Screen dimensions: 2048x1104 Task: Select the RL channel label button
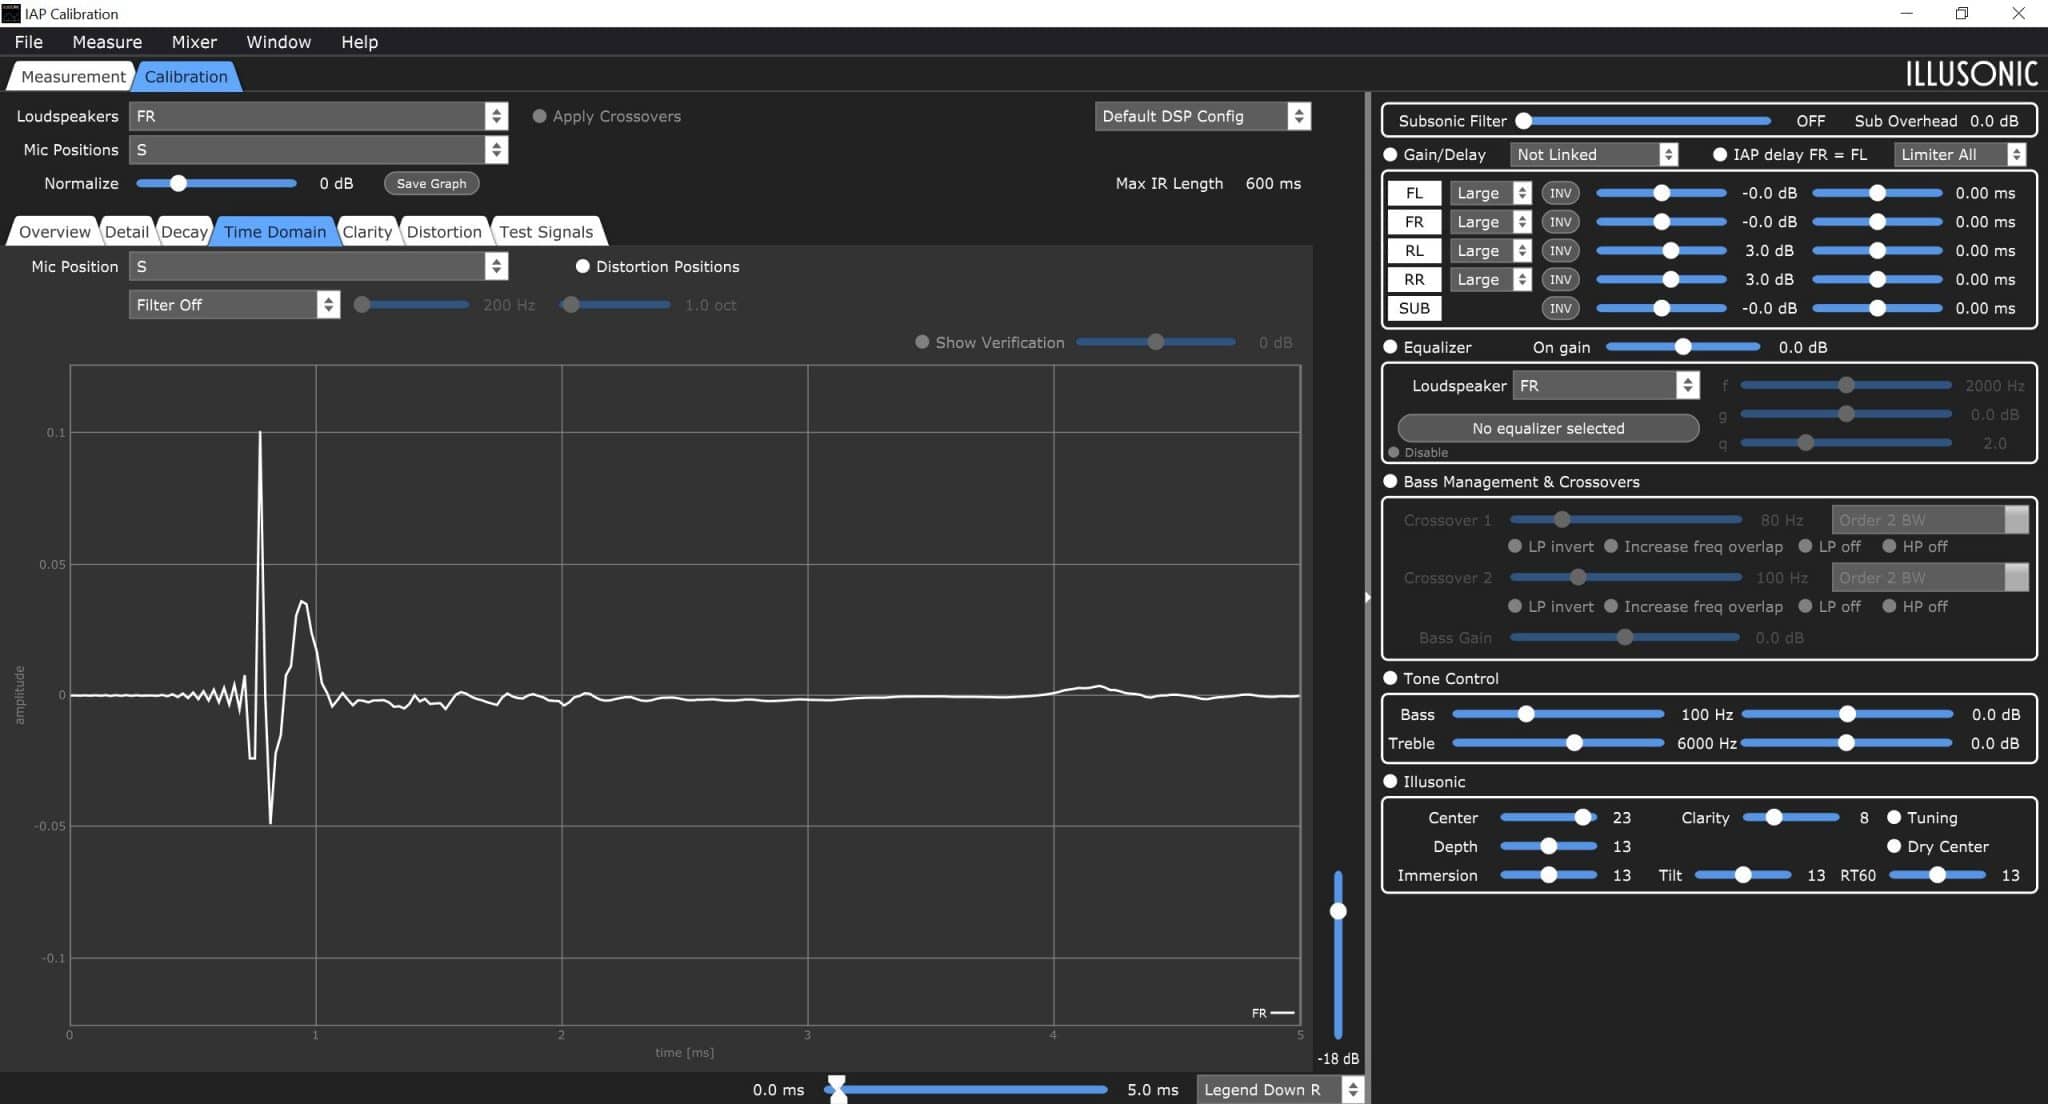pos(1414,251)
